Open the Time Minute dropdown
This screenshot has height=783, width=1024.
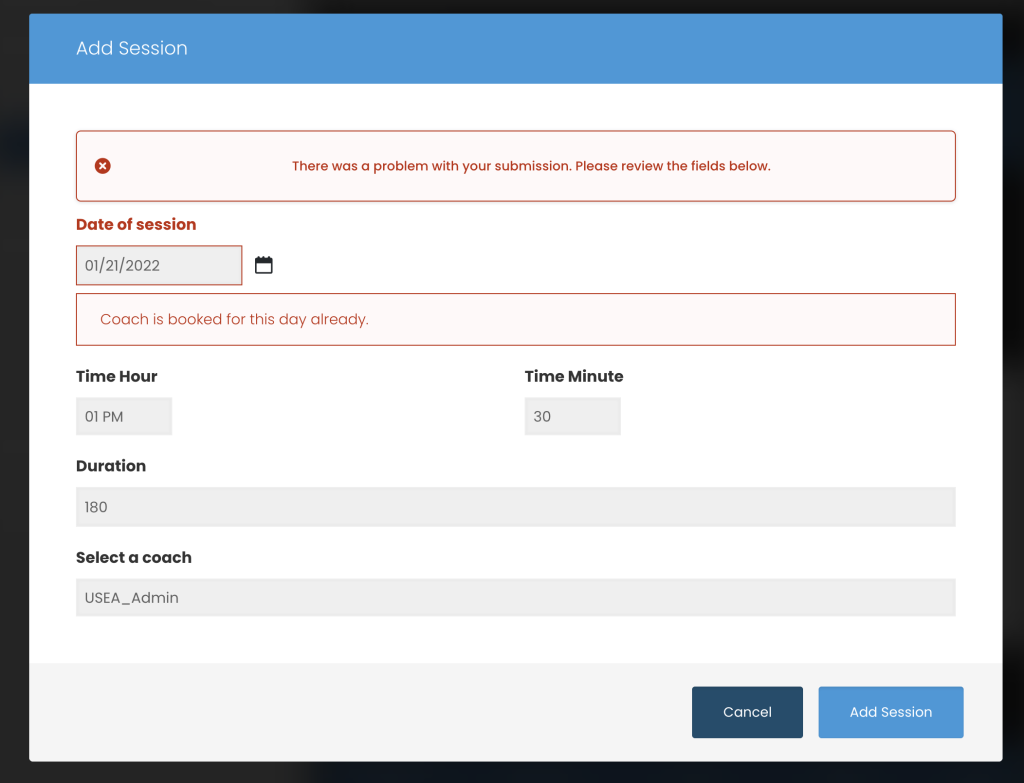[573, 417]
